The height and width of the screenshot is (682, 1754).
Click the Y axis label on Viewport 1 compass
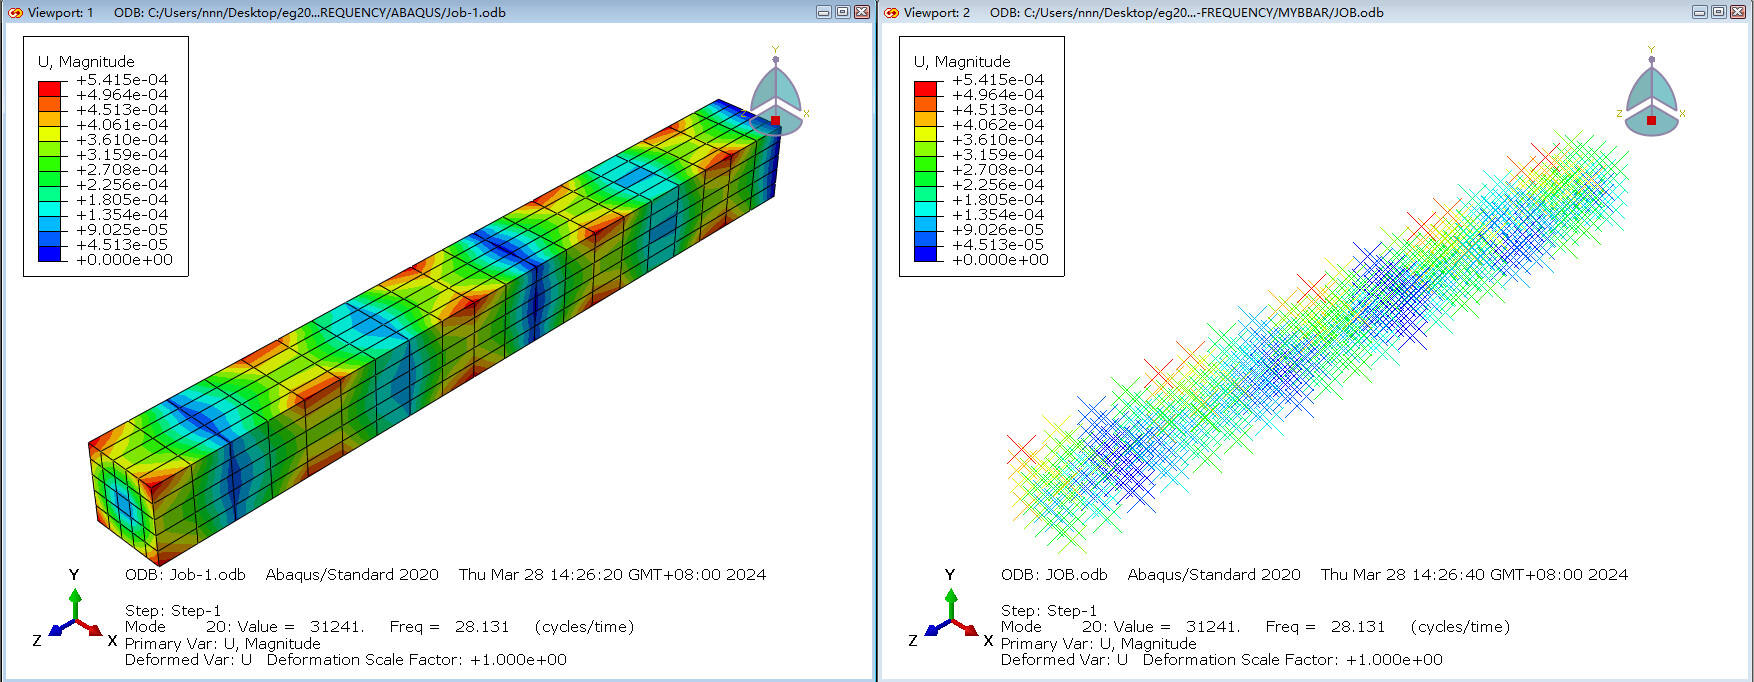[775, 49]
